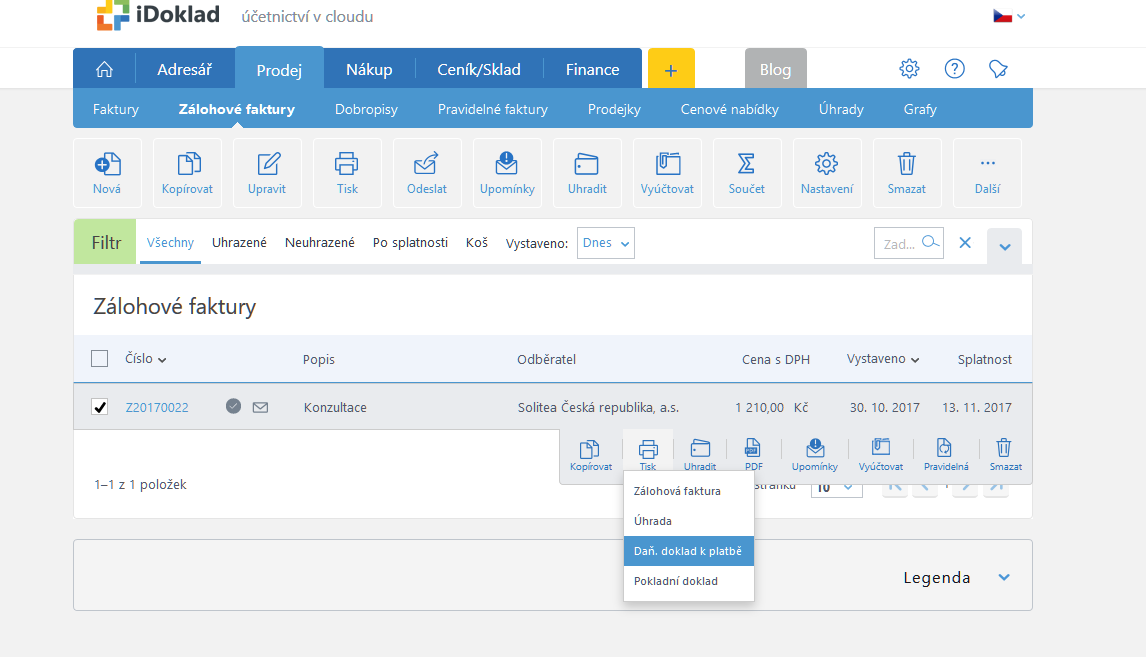Click the Kopírovat icon in the top toolbar

[x=188, y=173]
